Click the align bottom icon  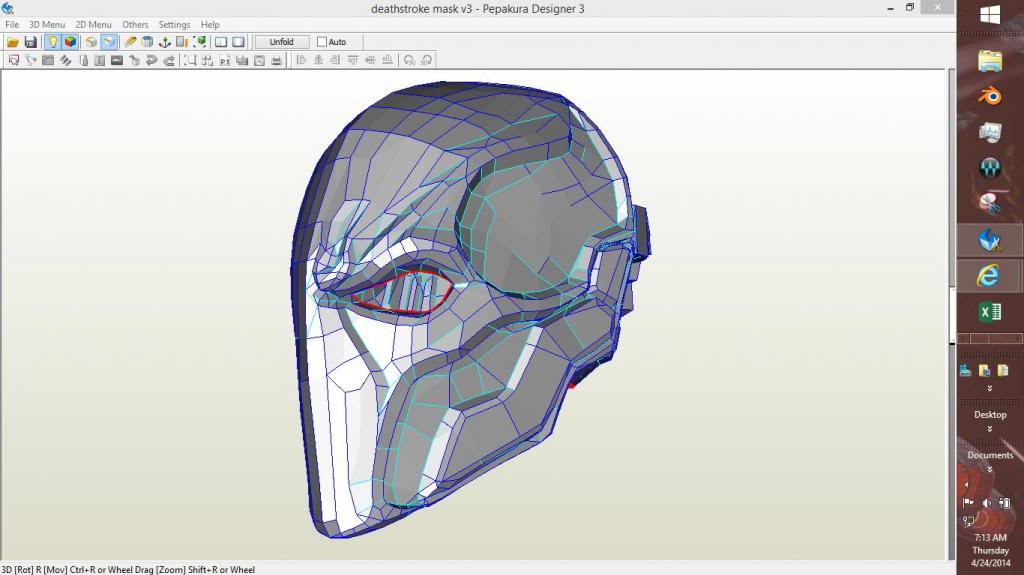(x=388, y=60)
